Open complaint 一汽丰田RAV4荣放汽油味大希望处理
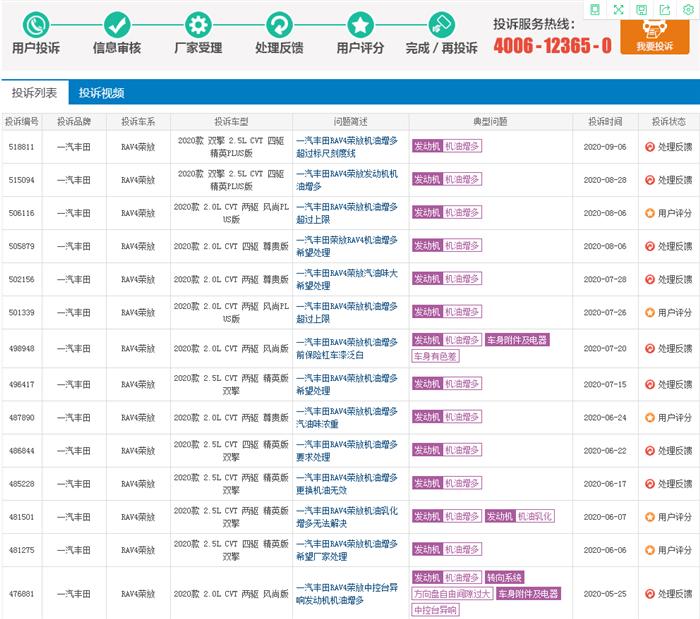 (347, 279)
